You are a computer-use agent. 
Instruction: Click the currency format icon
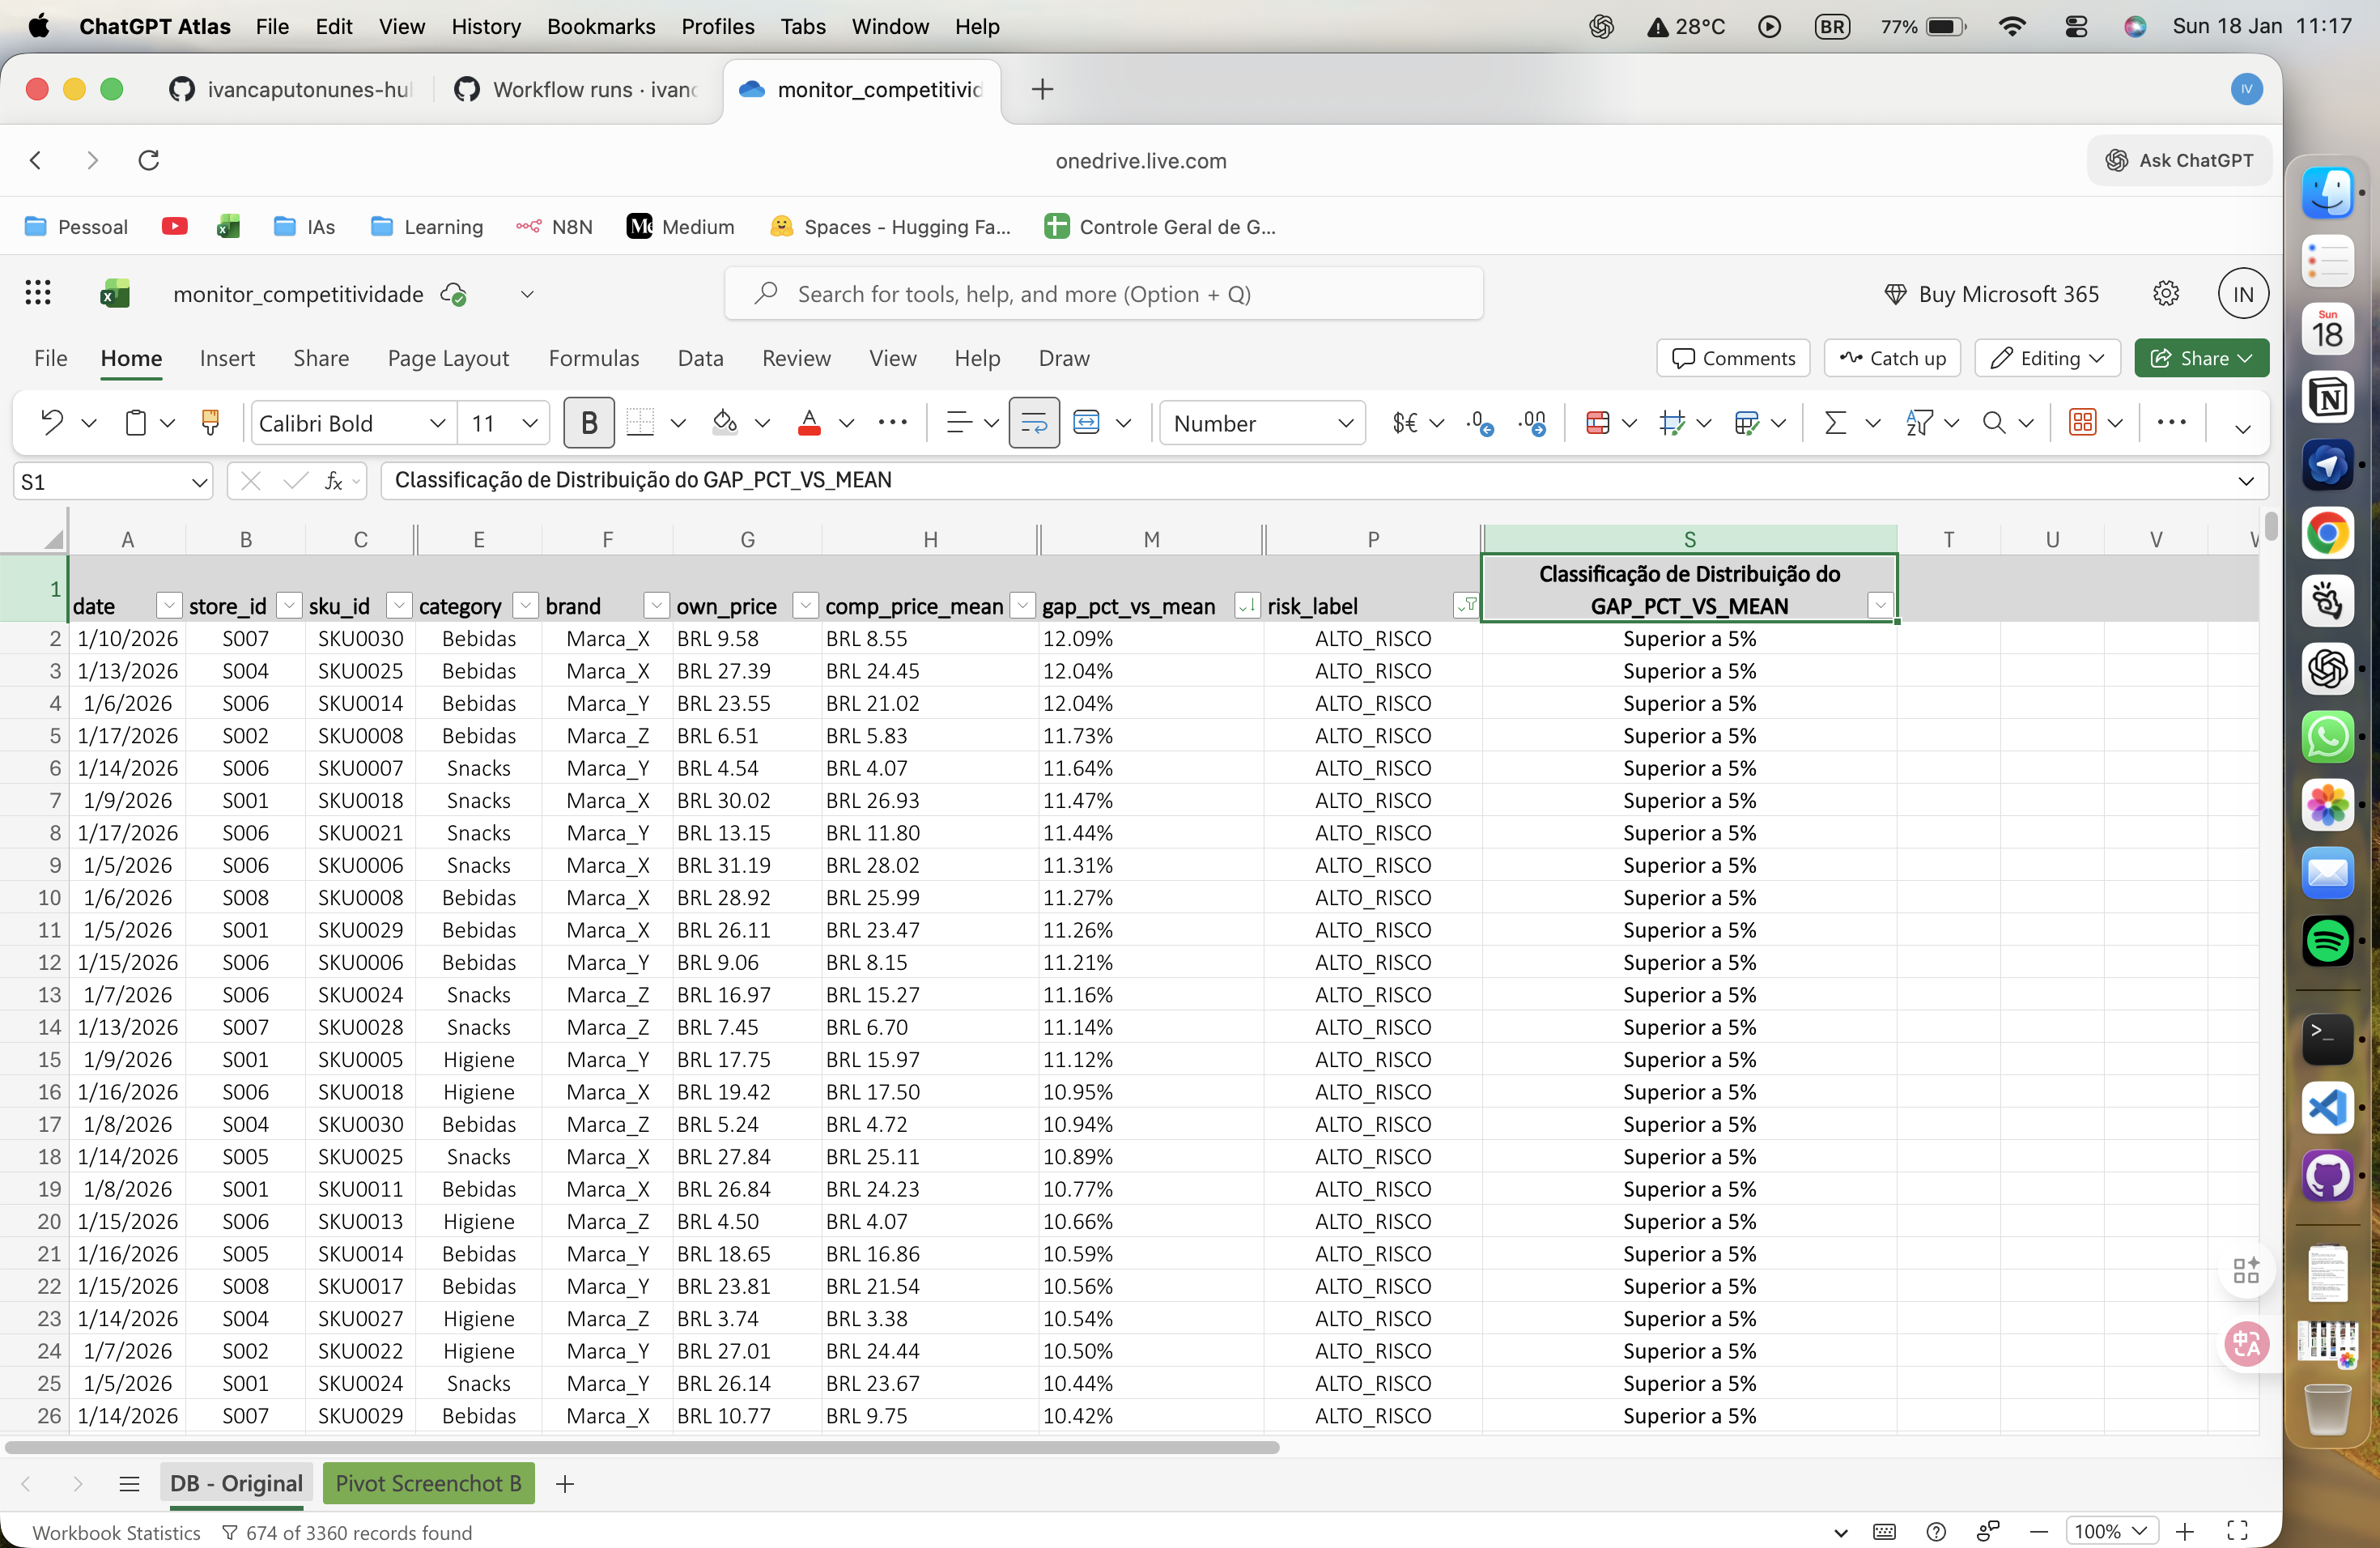point(1405,423)
